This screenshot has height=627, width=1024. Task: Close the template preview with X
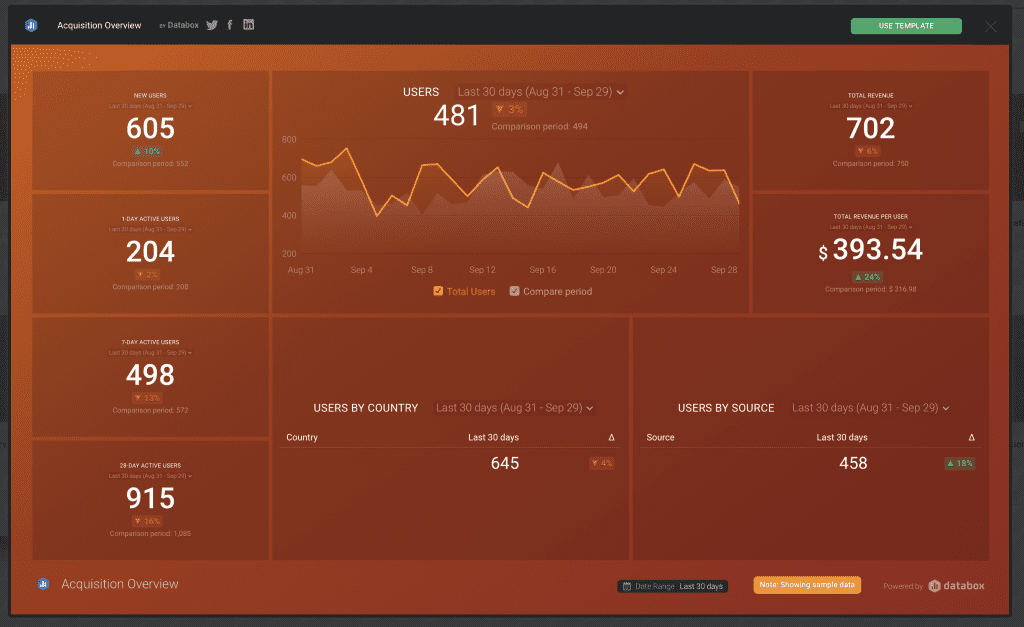click(x=991, y=26)
